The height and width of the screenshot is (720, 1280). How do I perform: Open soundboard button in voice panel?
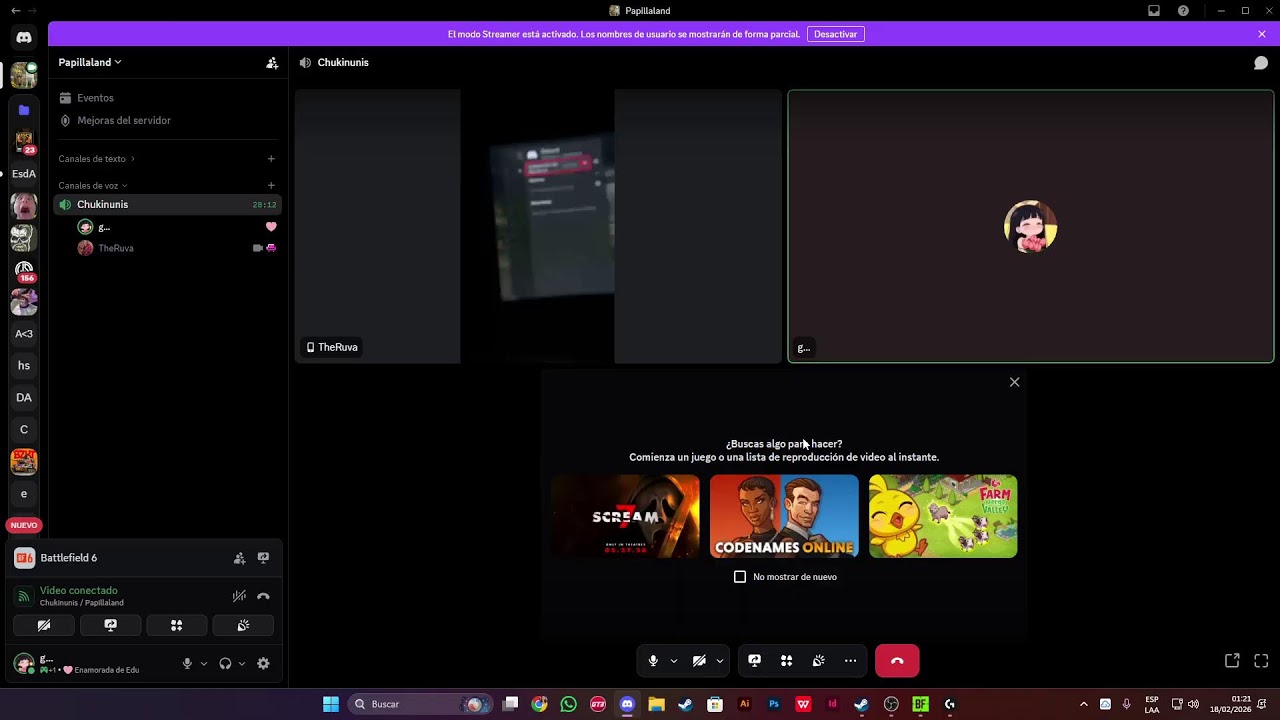coord(243,626)
